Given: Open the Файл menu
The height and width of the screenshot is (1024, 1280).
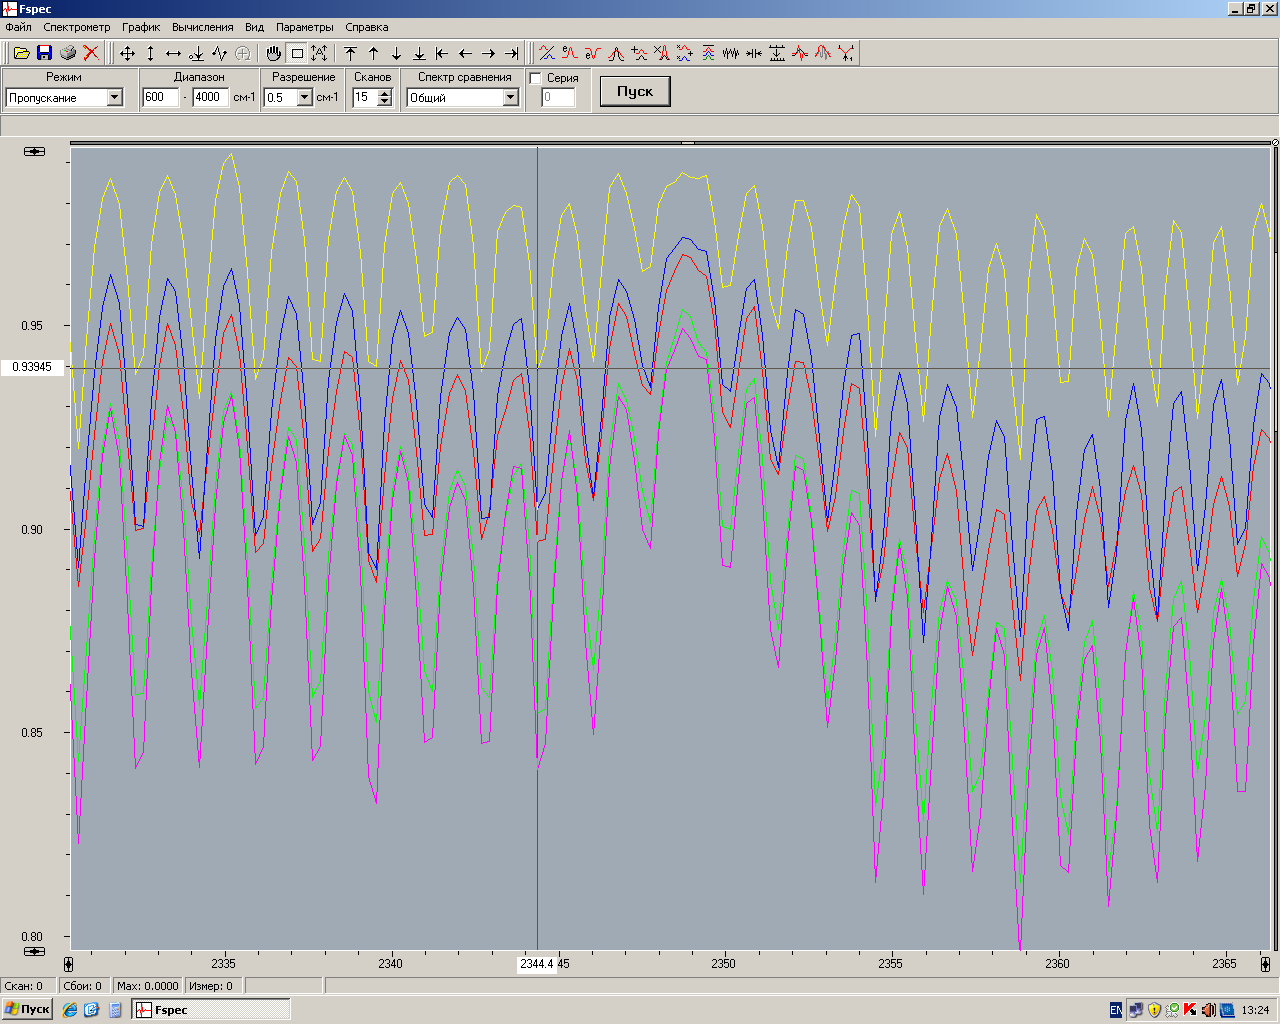Looking at the screenshot, I should (18, 27).
